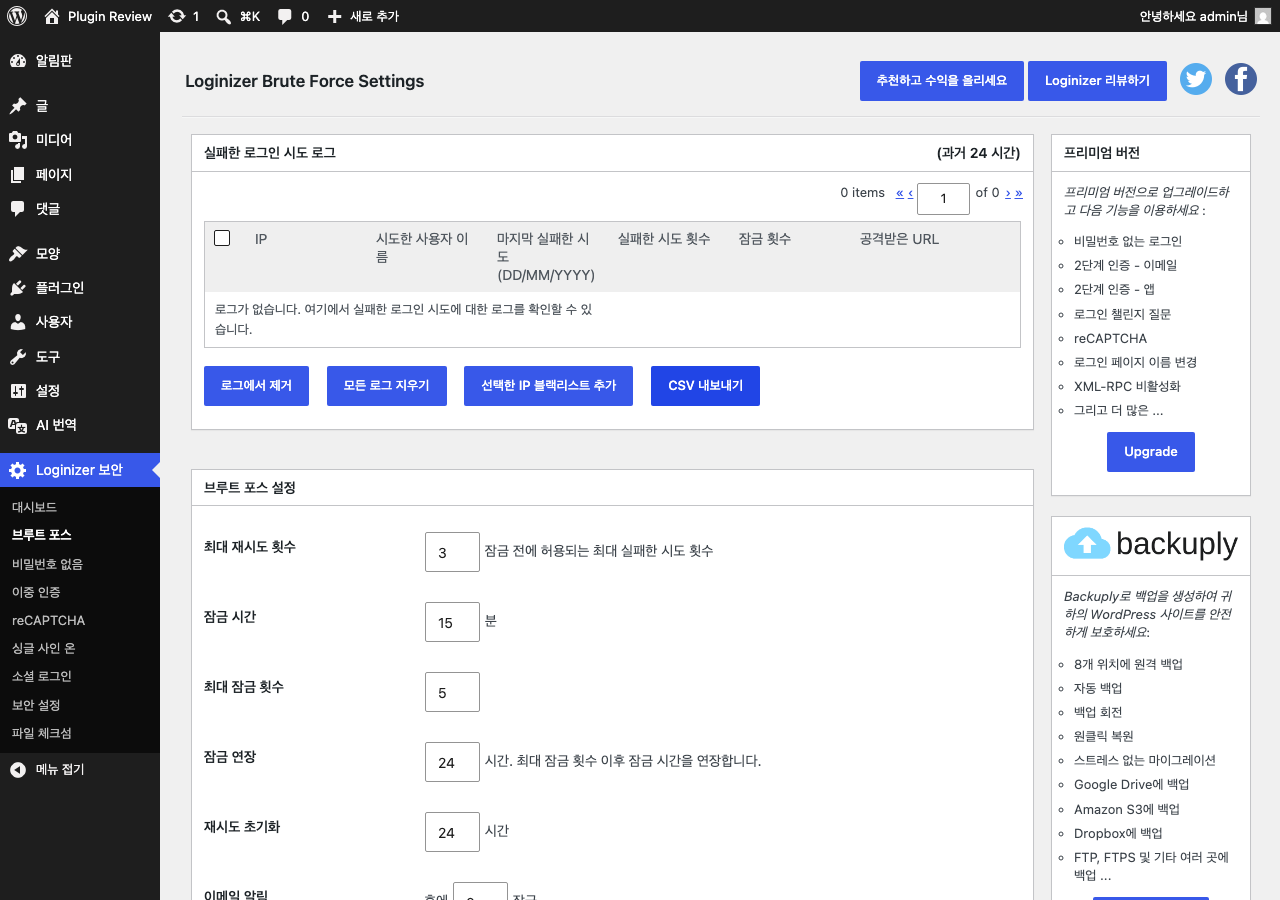The width and height of the screenshot is (1280, 900).
Task: Open the comments bubble icon in admin bar
Action: click(285, 16)
